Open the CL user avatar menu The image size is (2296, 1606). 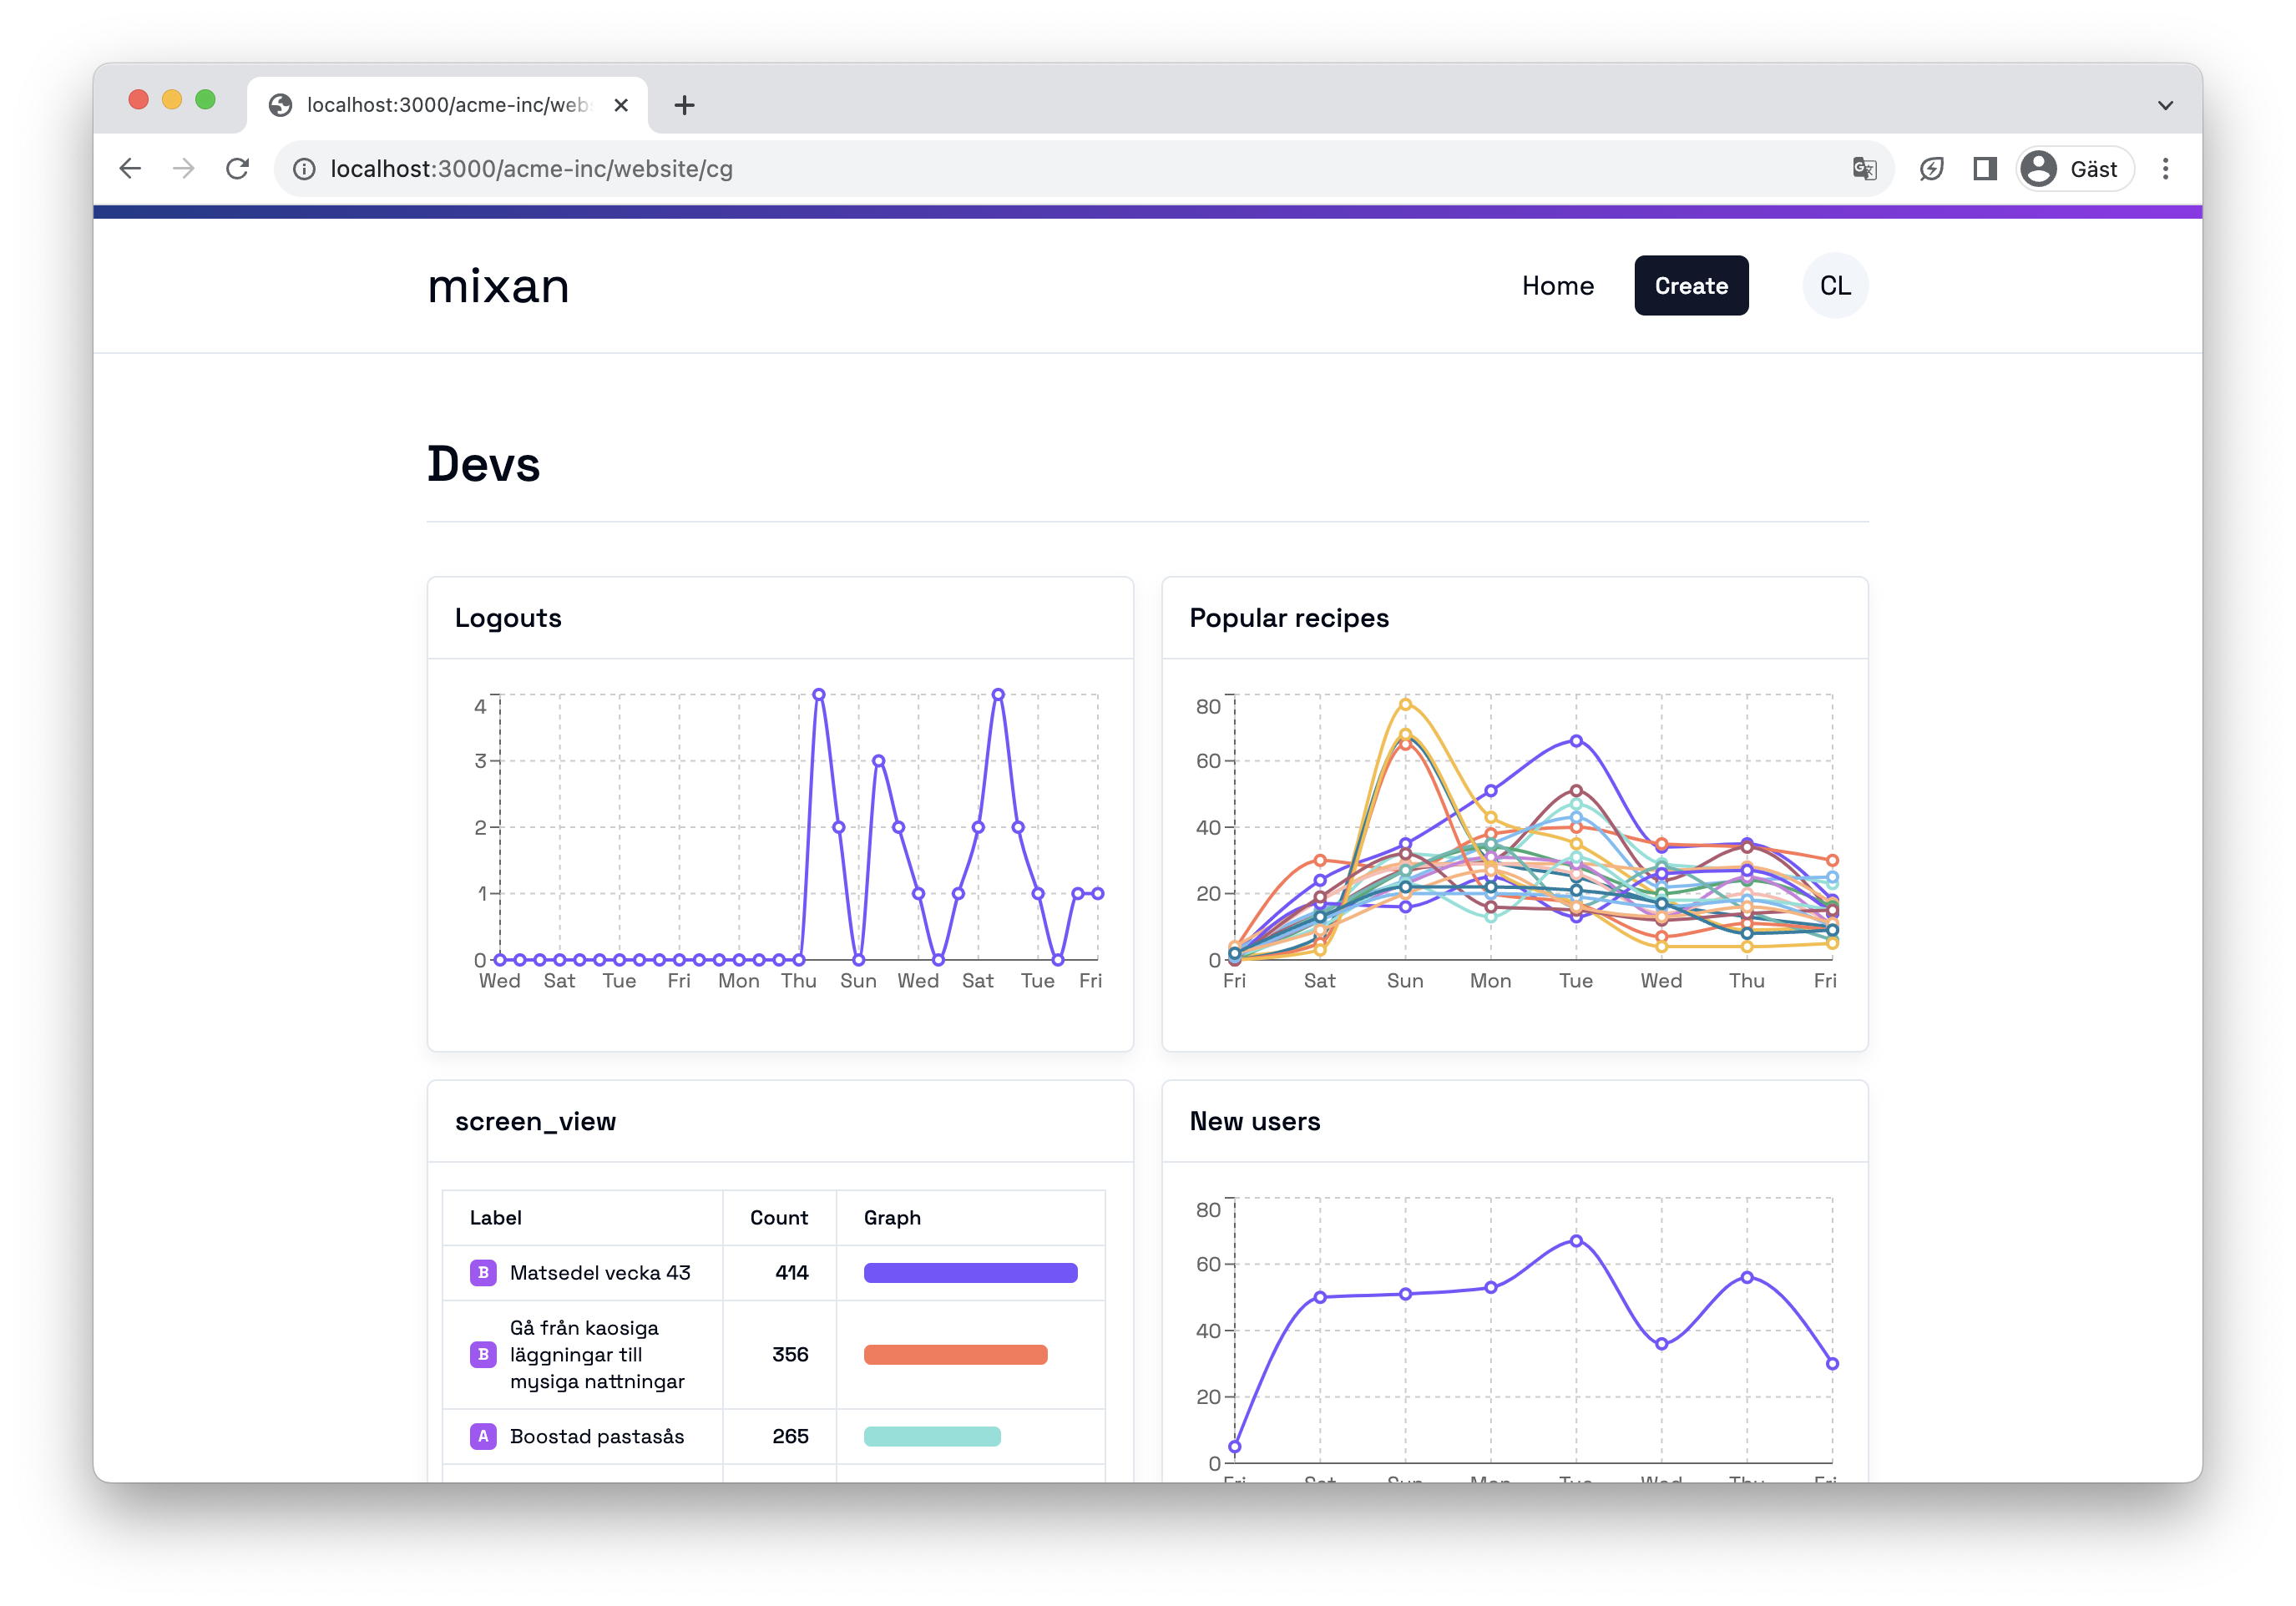(1834, 286)
